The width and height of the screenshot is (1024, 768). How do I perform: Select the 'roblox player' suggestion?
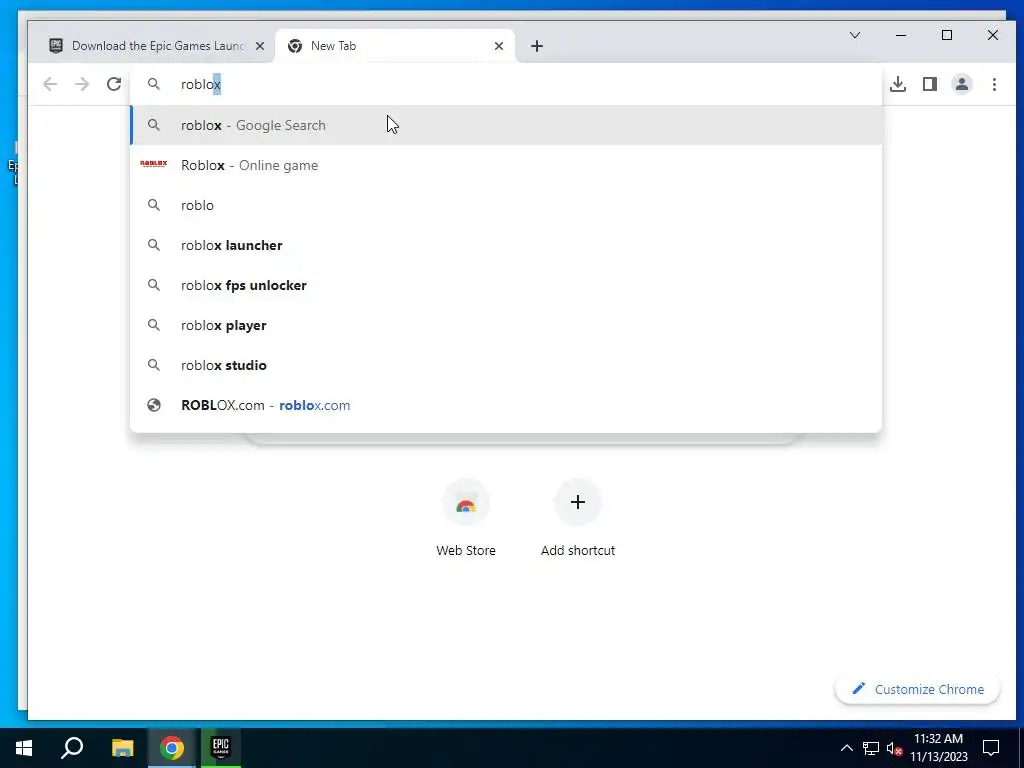tap(506, 325)
